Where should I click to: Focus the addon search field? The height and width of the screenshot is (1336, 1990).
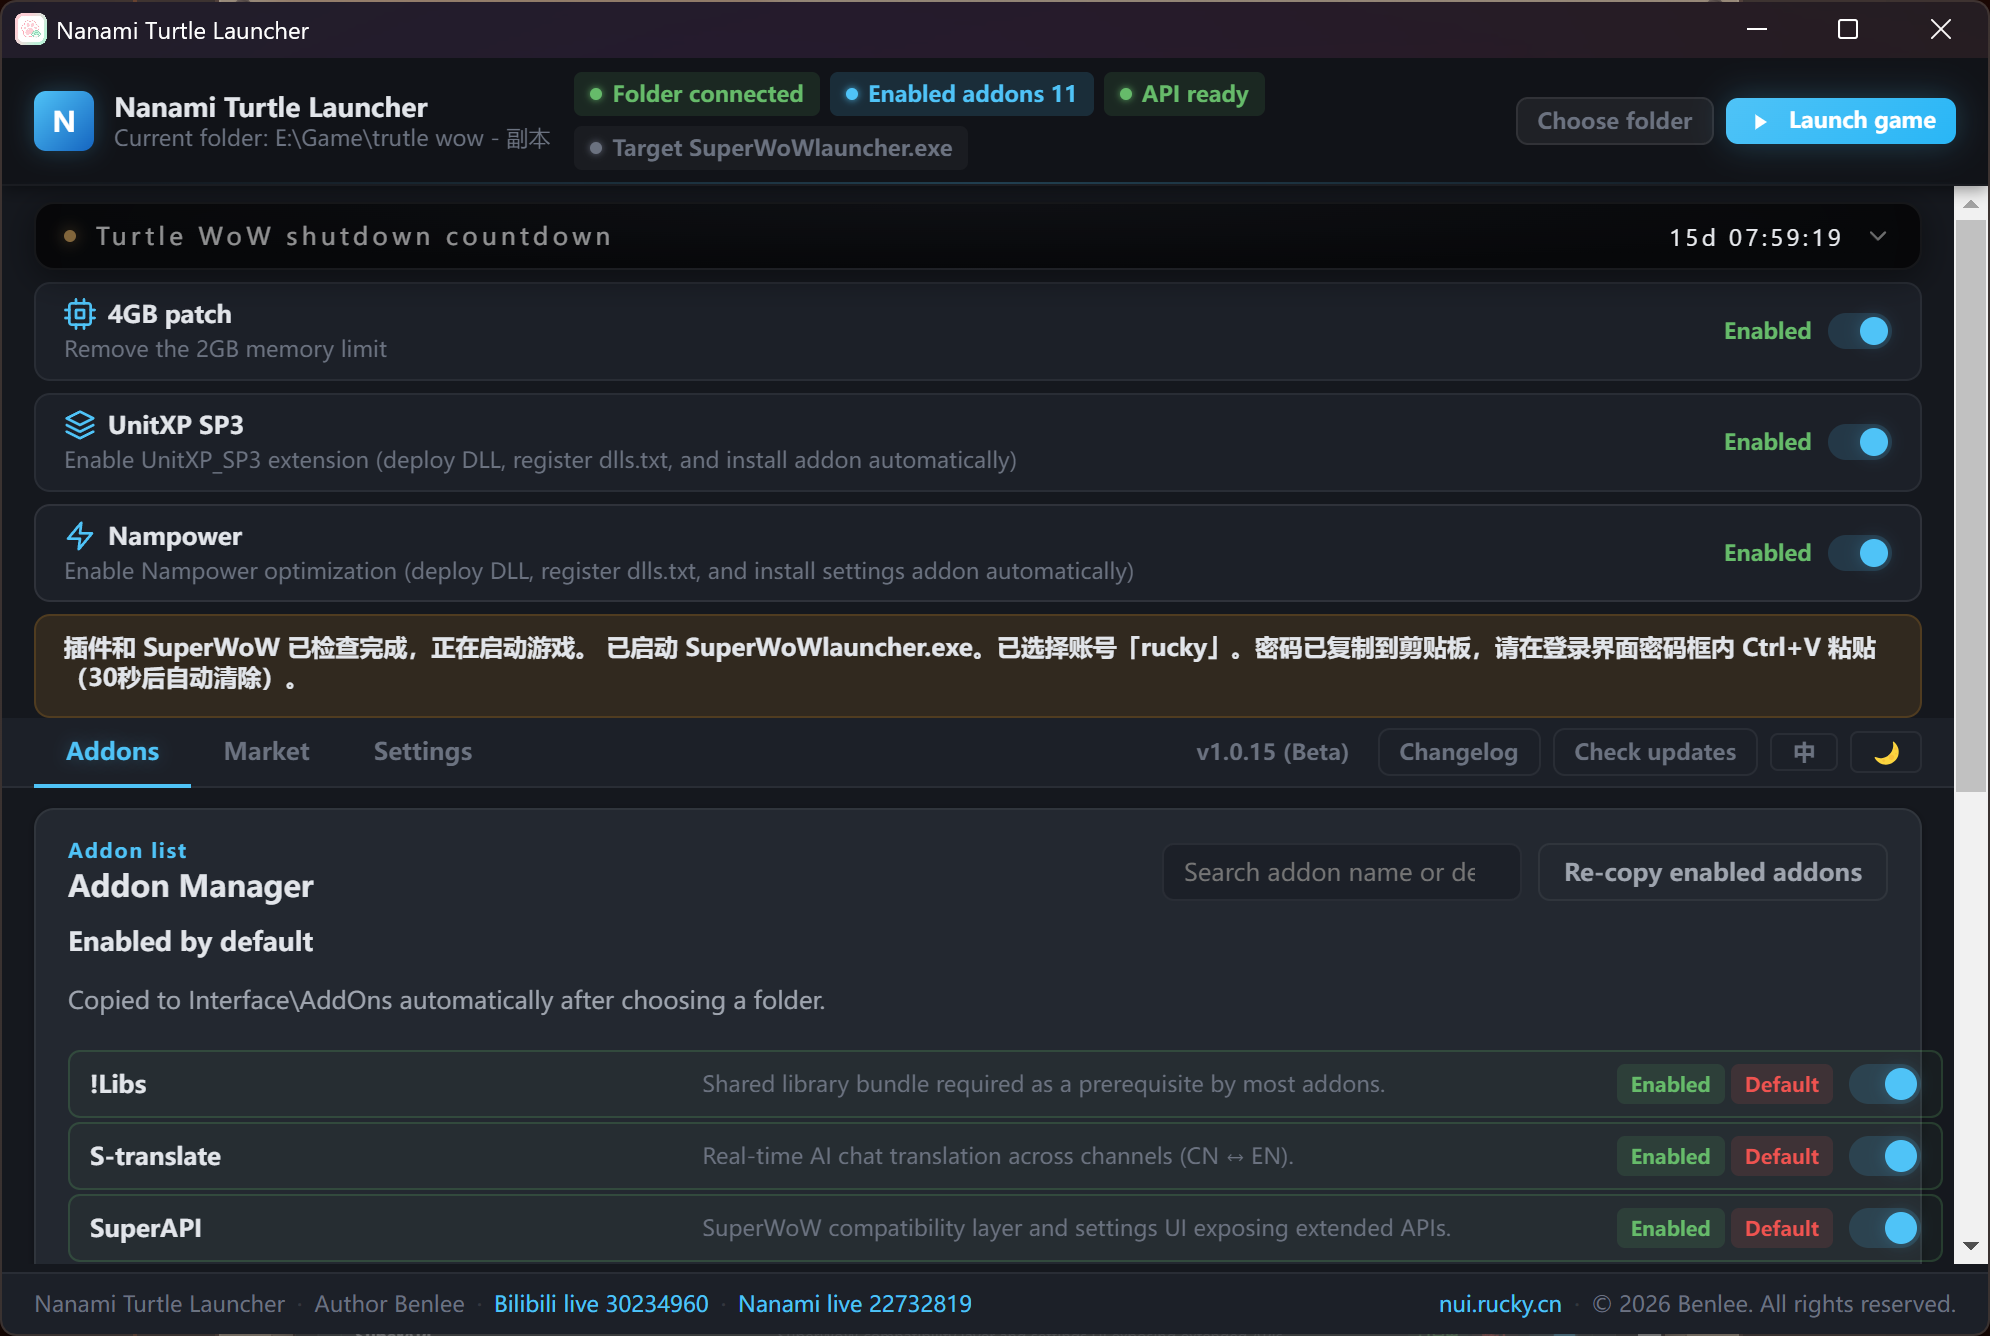pos(1341,872)
